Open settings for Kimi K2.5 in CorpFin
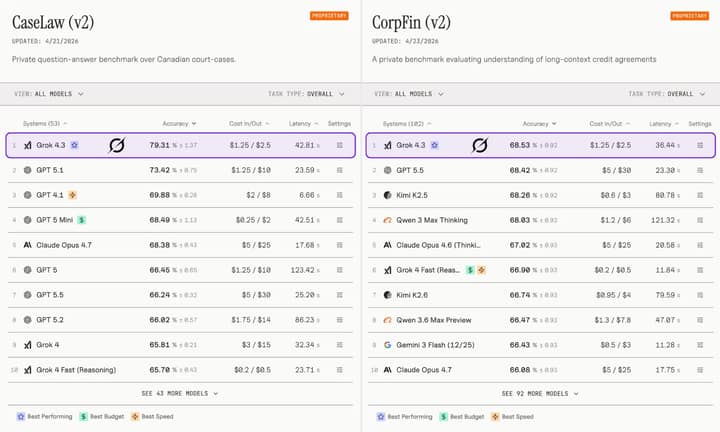 [700, 195]
